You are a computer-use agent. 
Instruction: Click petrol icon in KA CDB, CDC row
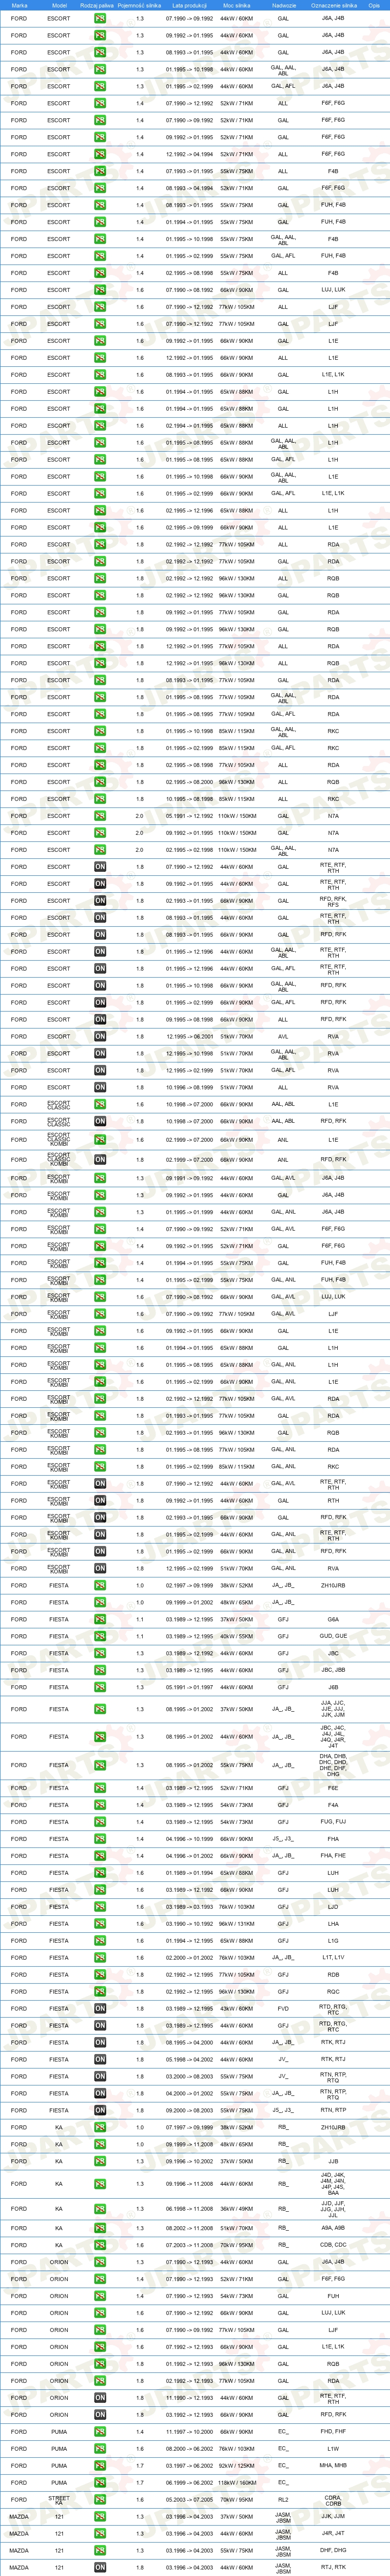(x=100, y=2245)
